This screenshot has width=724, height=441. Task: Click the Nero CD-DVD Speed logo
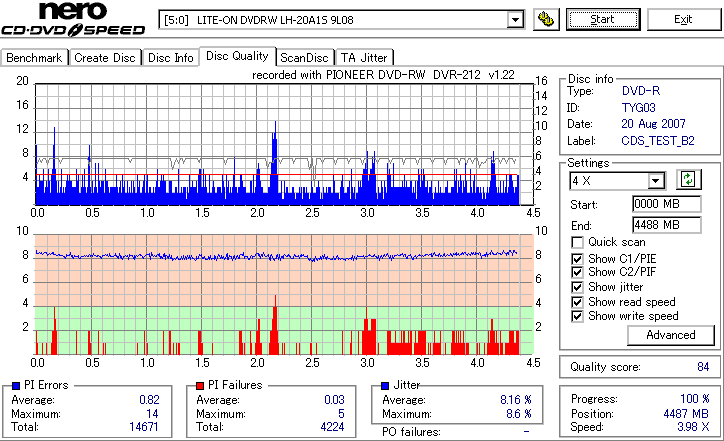(x=73, y=19)
